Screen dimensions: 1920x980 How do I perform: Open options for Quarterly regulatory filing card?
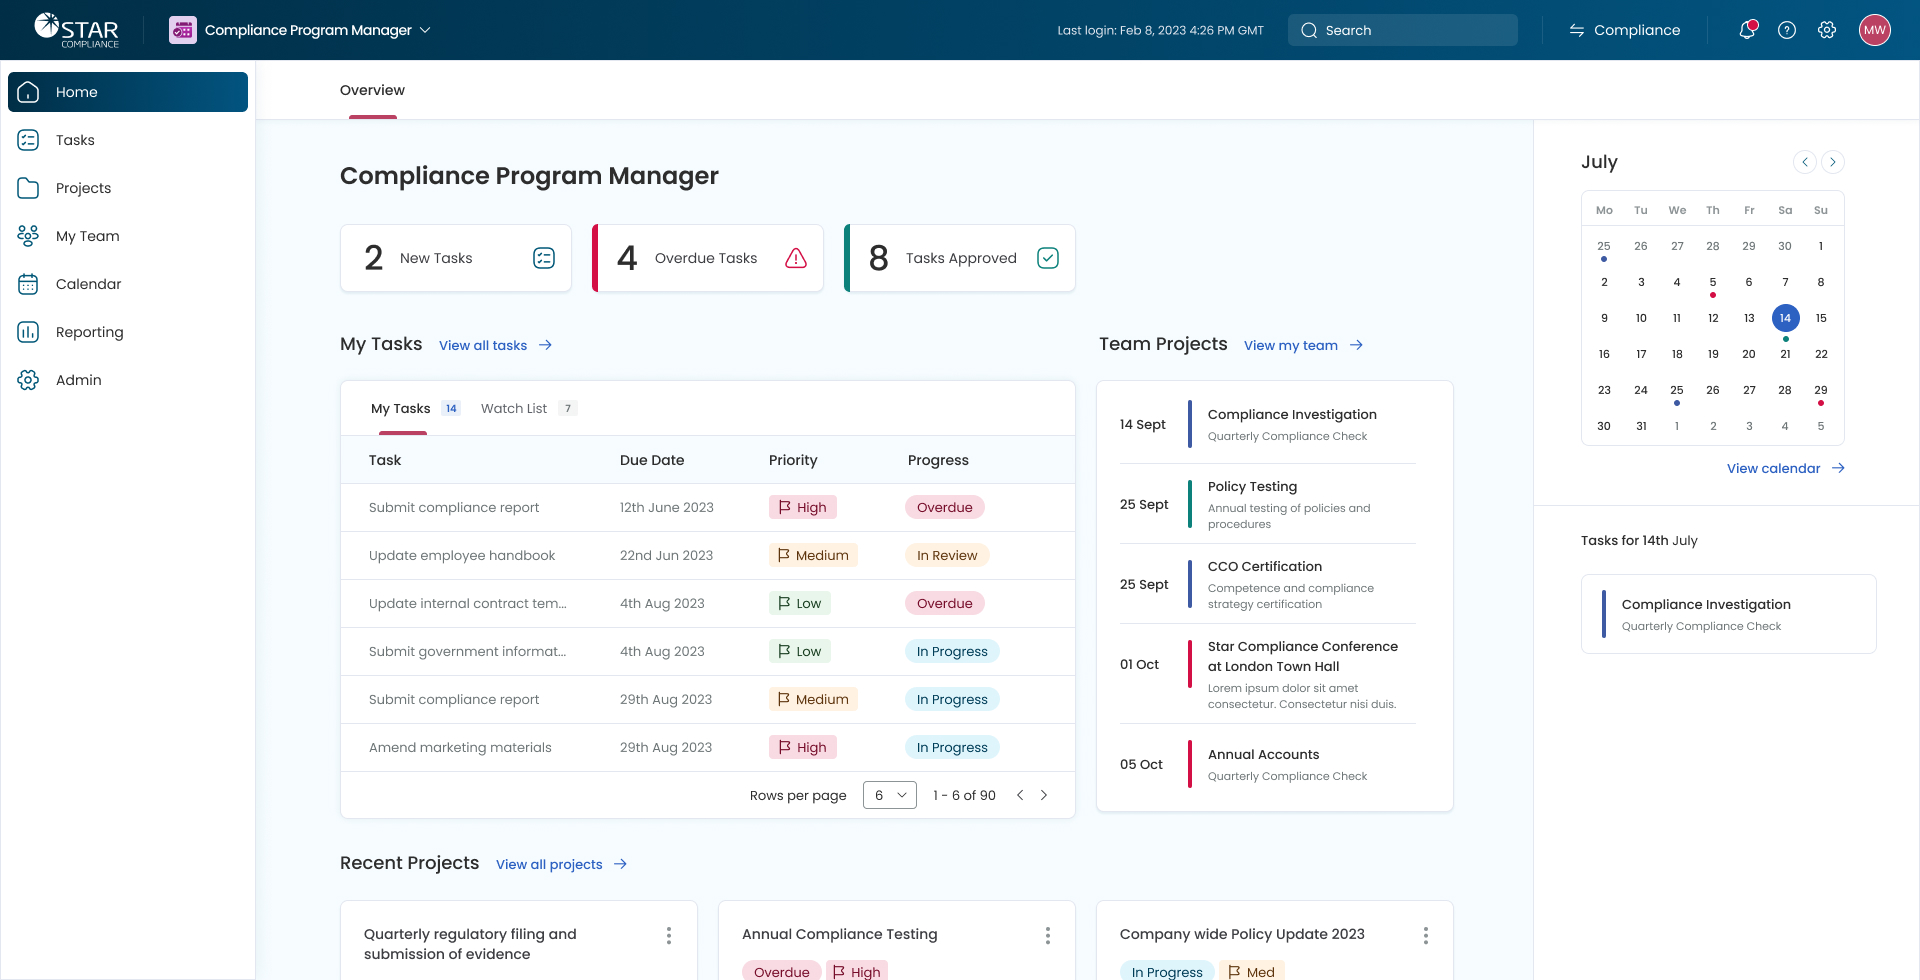[x=669, y=935]
